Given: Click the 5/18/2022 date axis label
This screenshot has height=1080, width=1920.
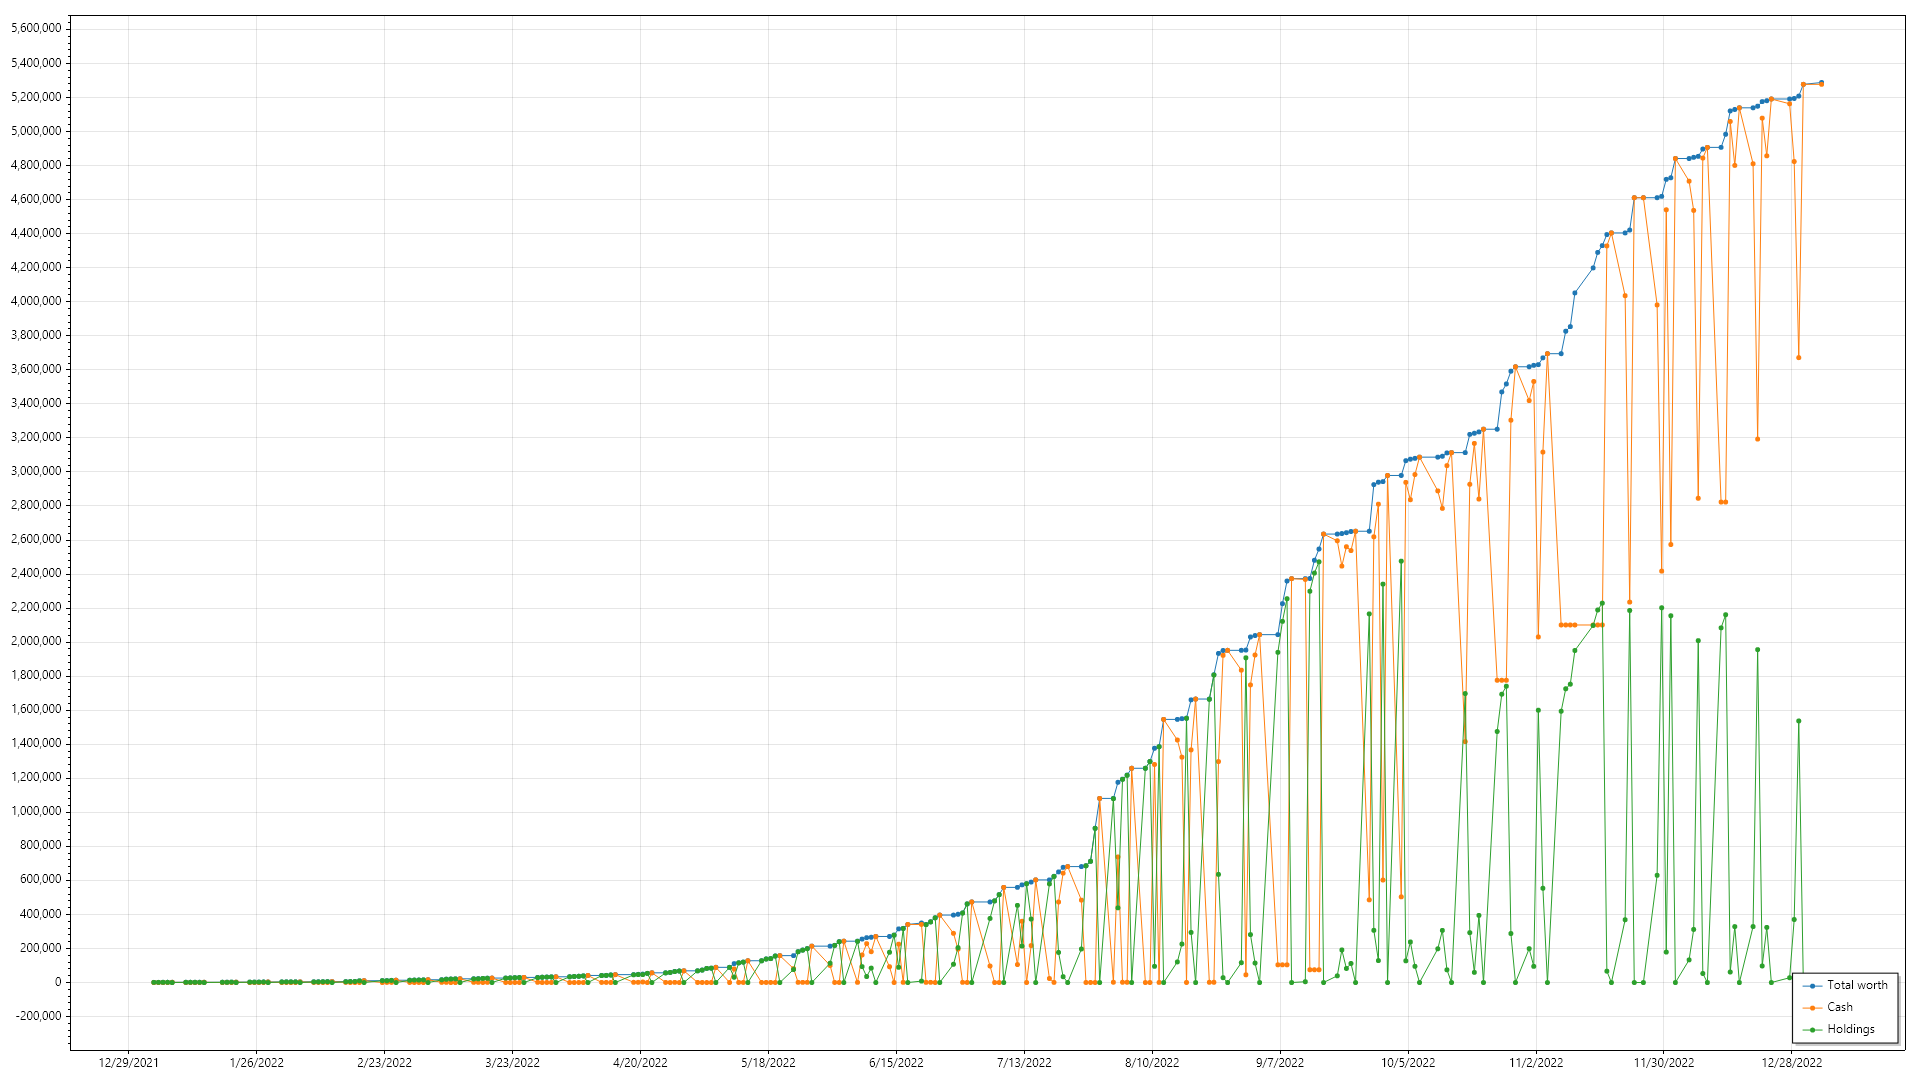Looking at the screenshot, I should (768, 1063).
